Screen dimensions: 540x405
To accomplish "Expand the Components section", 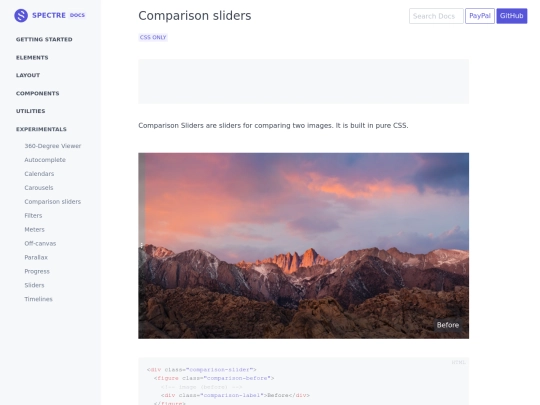I will coord(38,93).
